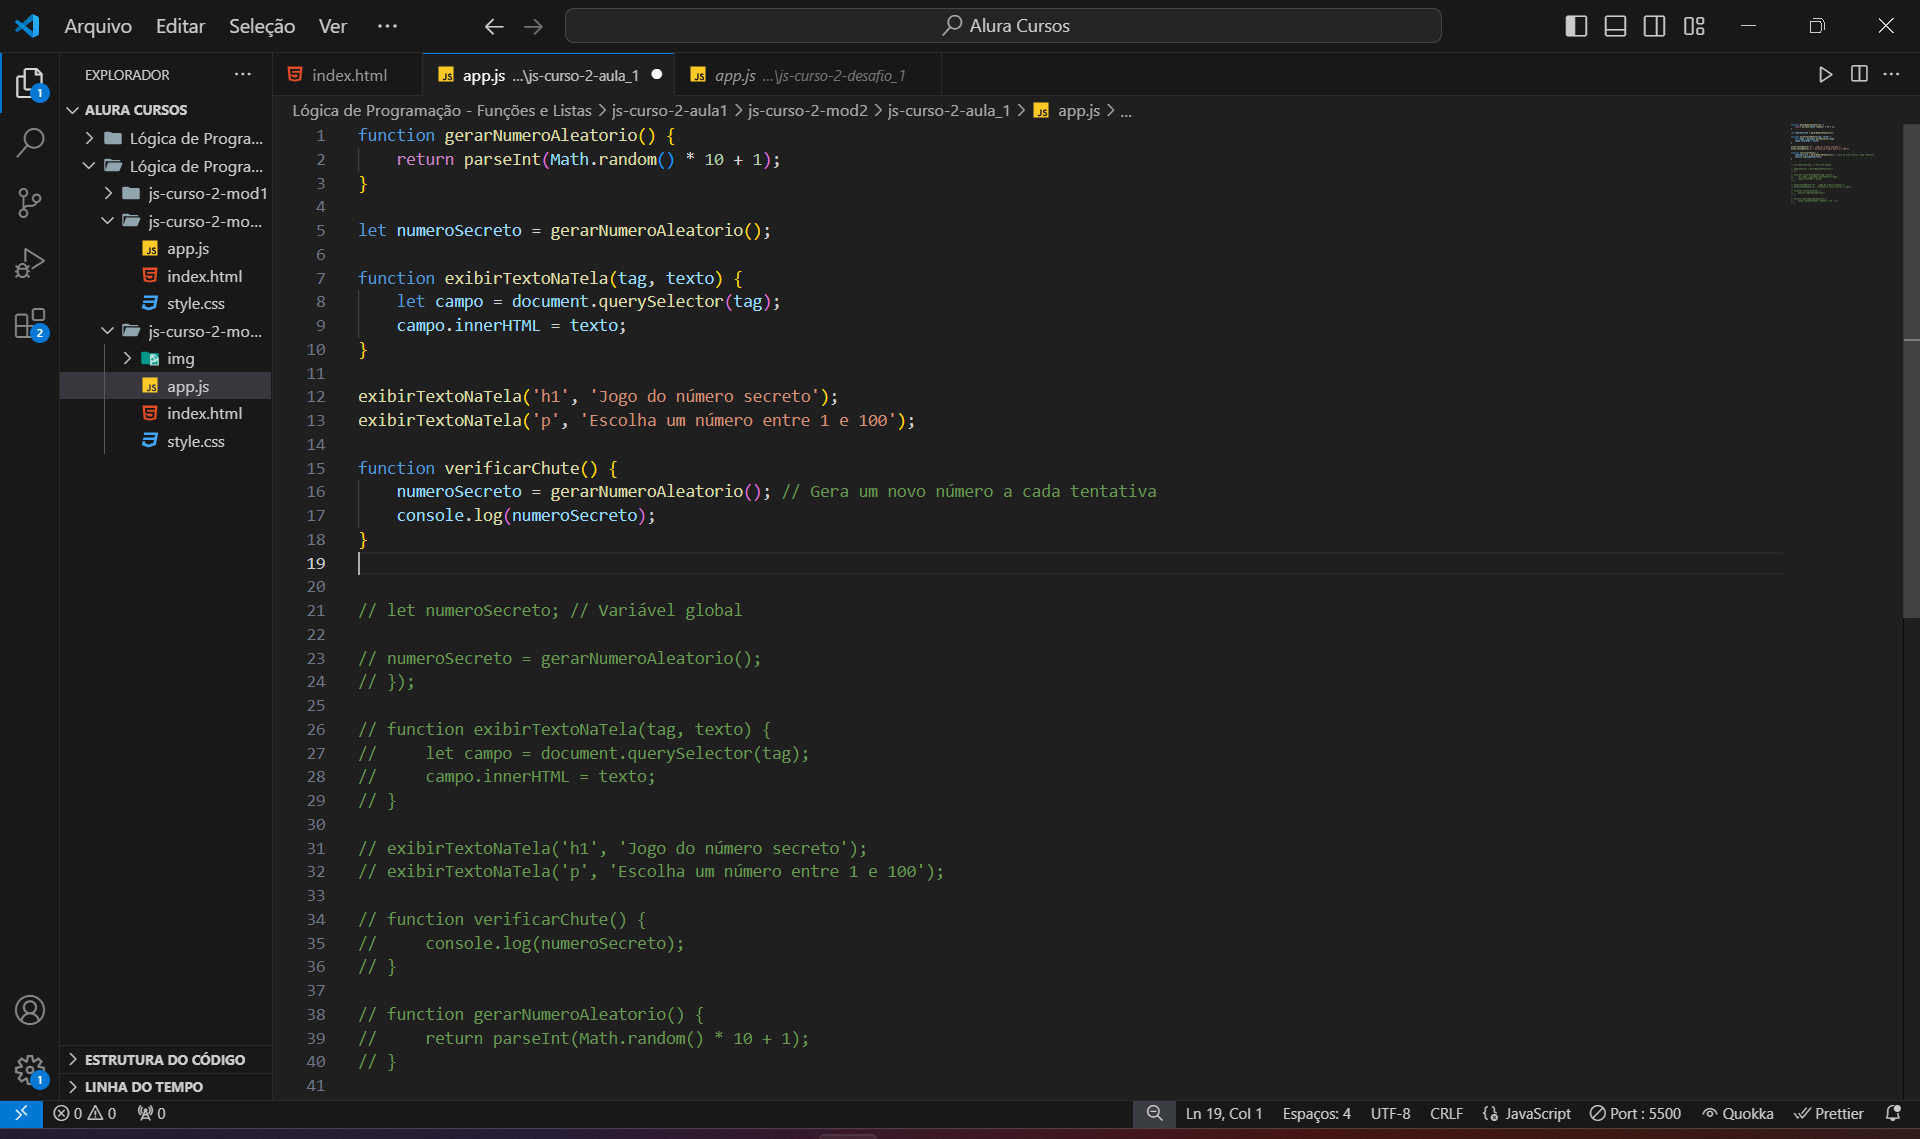Go forward in navigation history

pos(534,26)
